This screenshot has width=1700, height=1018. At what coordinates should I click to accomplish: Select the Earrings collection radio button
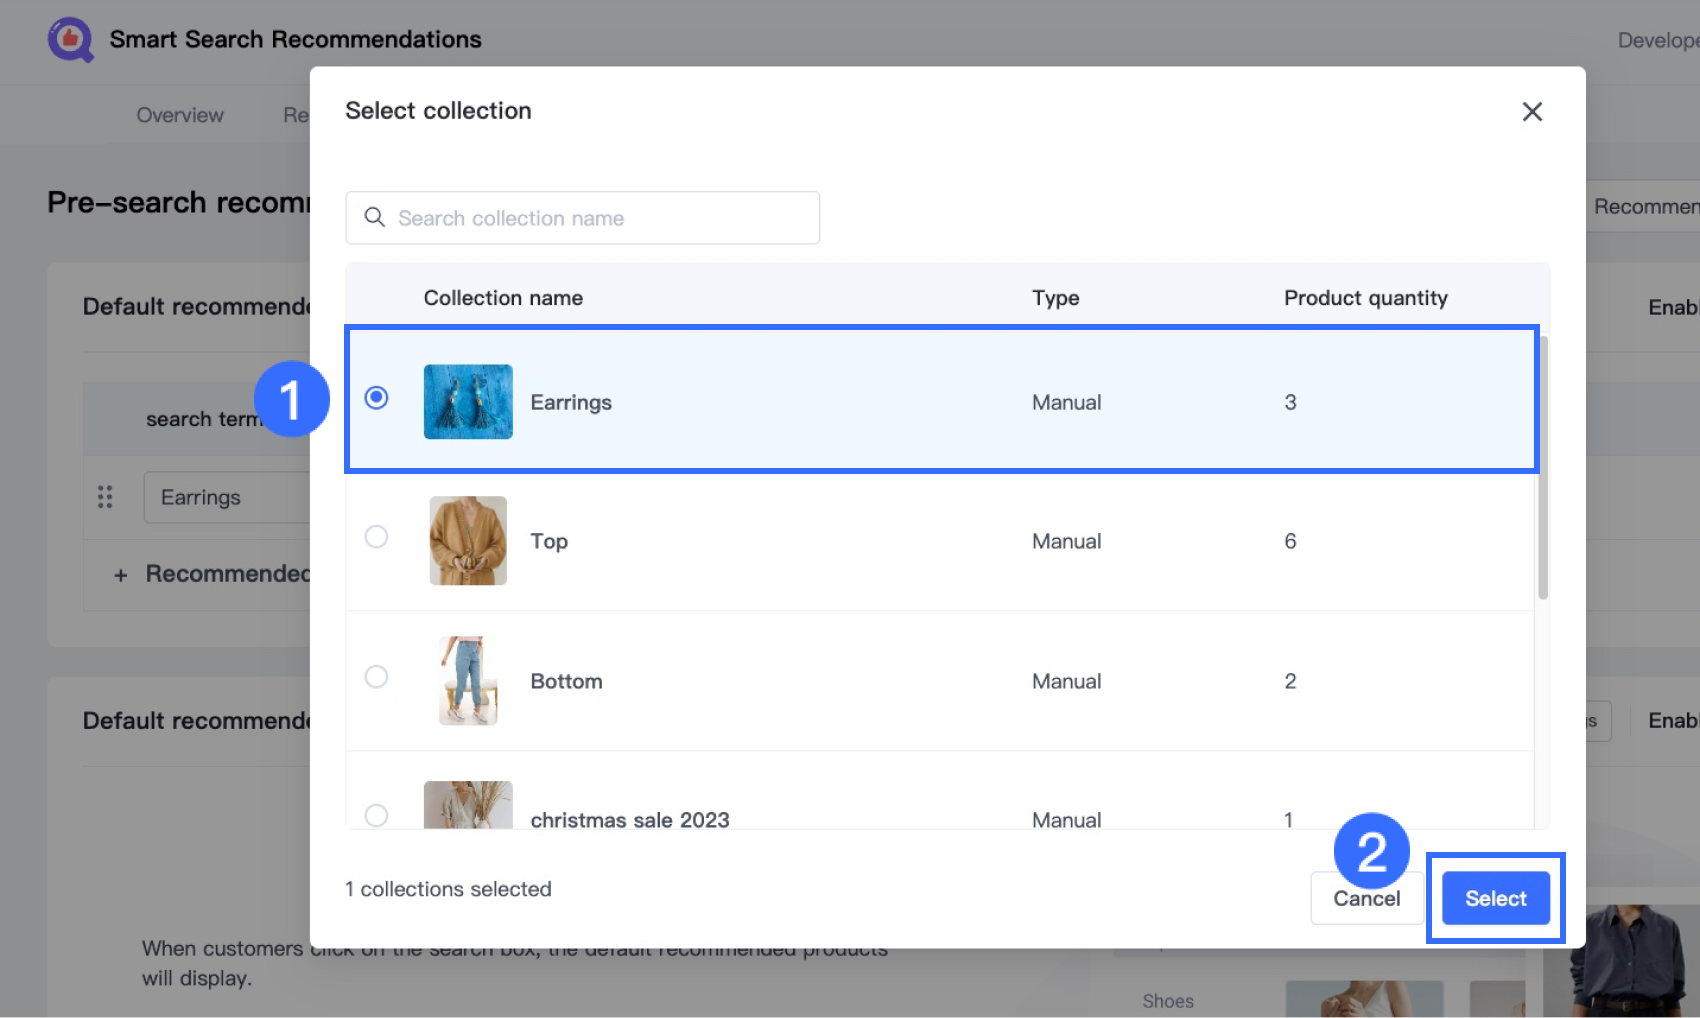(x=376, y=398)
